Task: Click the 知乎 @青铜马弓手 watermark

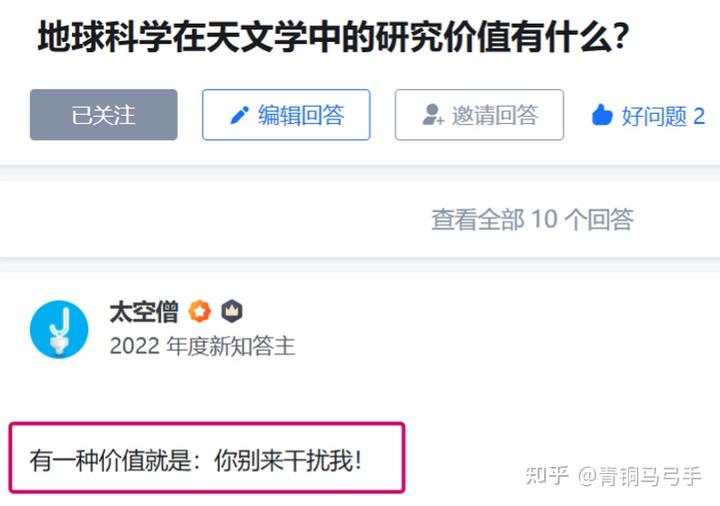Action: [613, 476]
